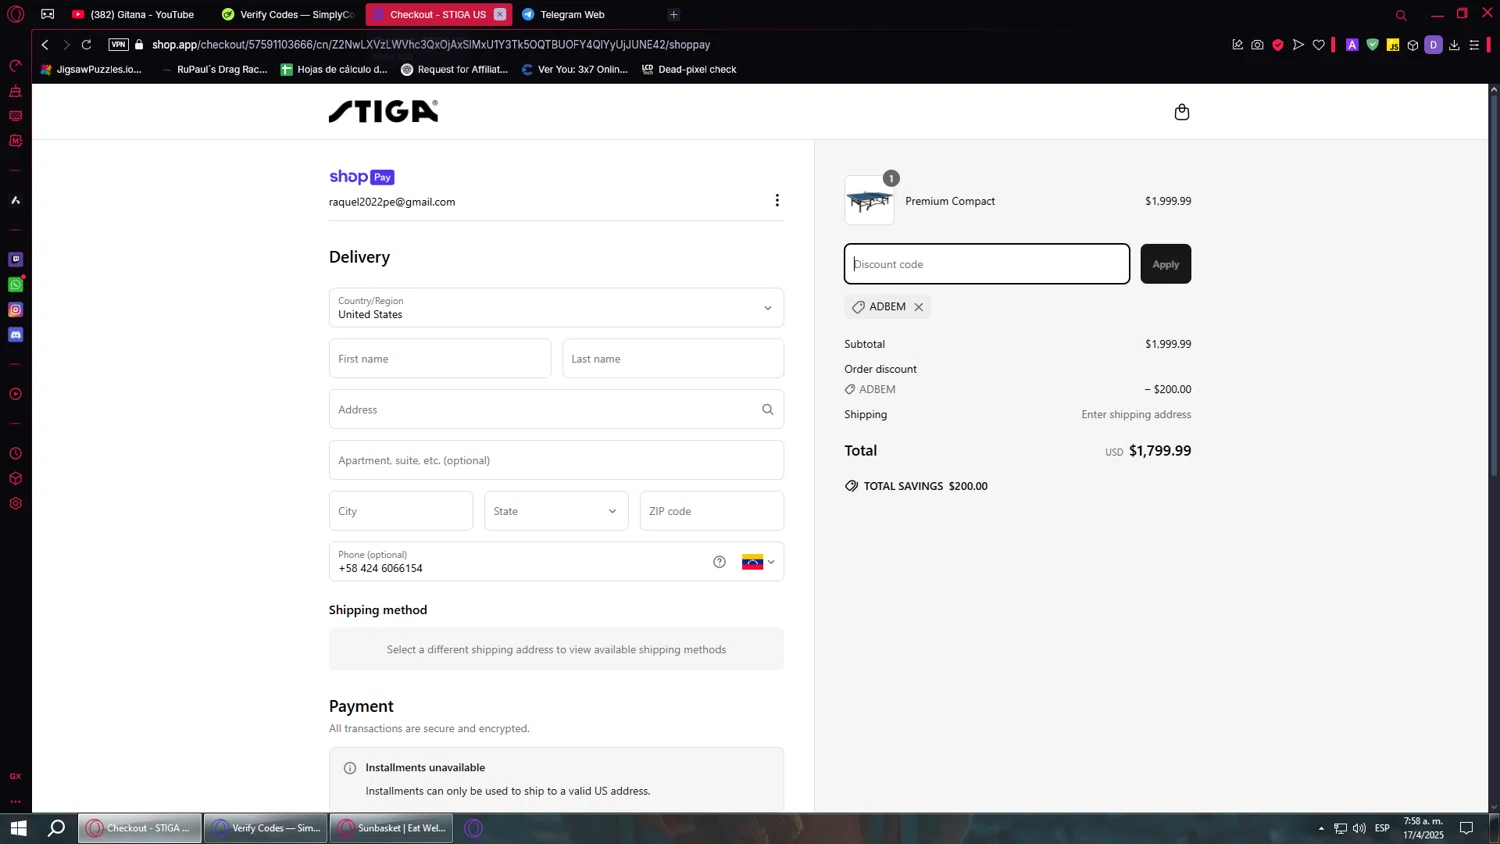Open the three-dot menu beside the email

777,201
